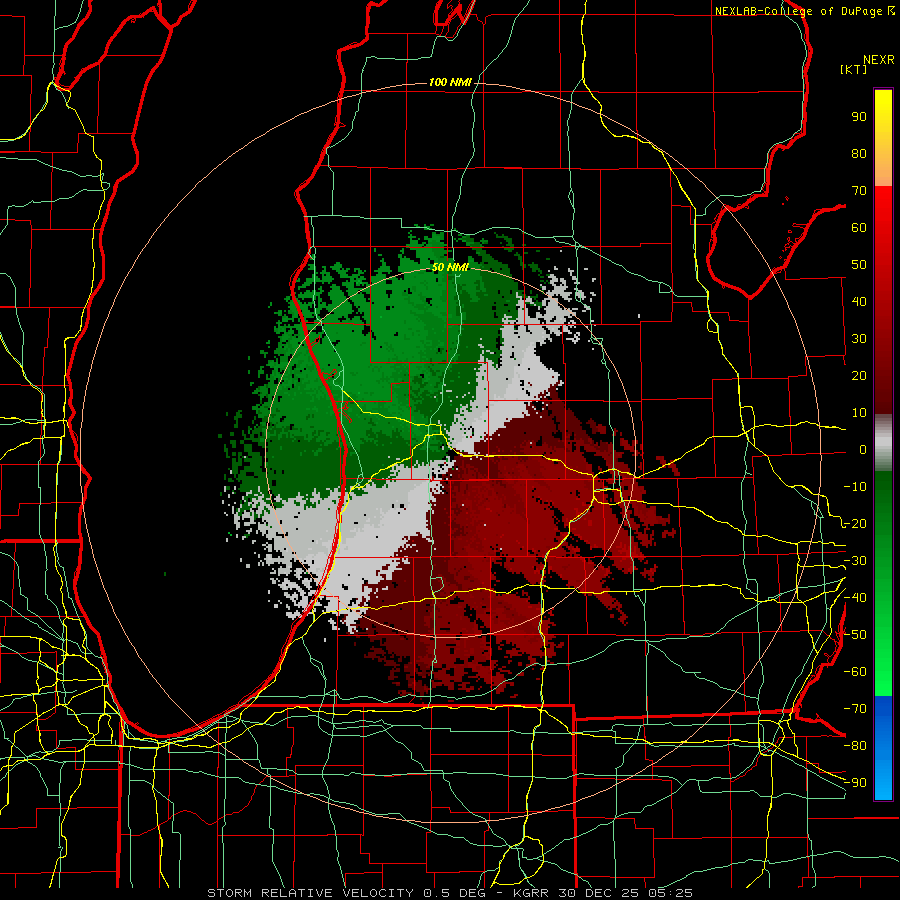Screen dimensions: 900x900
Task: Click the -20 value on velocity scale
Action: 855,523
